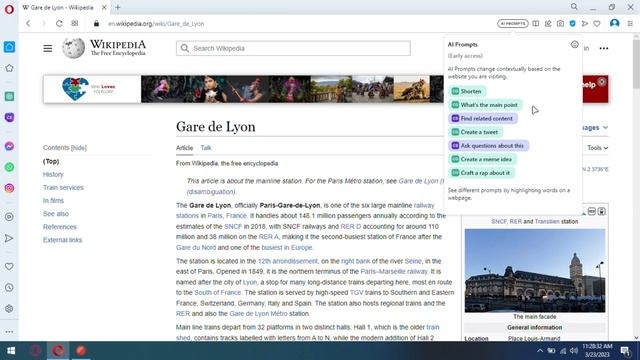The height and width of the screenshot is (360, 640).
Task: Open the Opera account profile icon
Action: click(x=615, y=23)
